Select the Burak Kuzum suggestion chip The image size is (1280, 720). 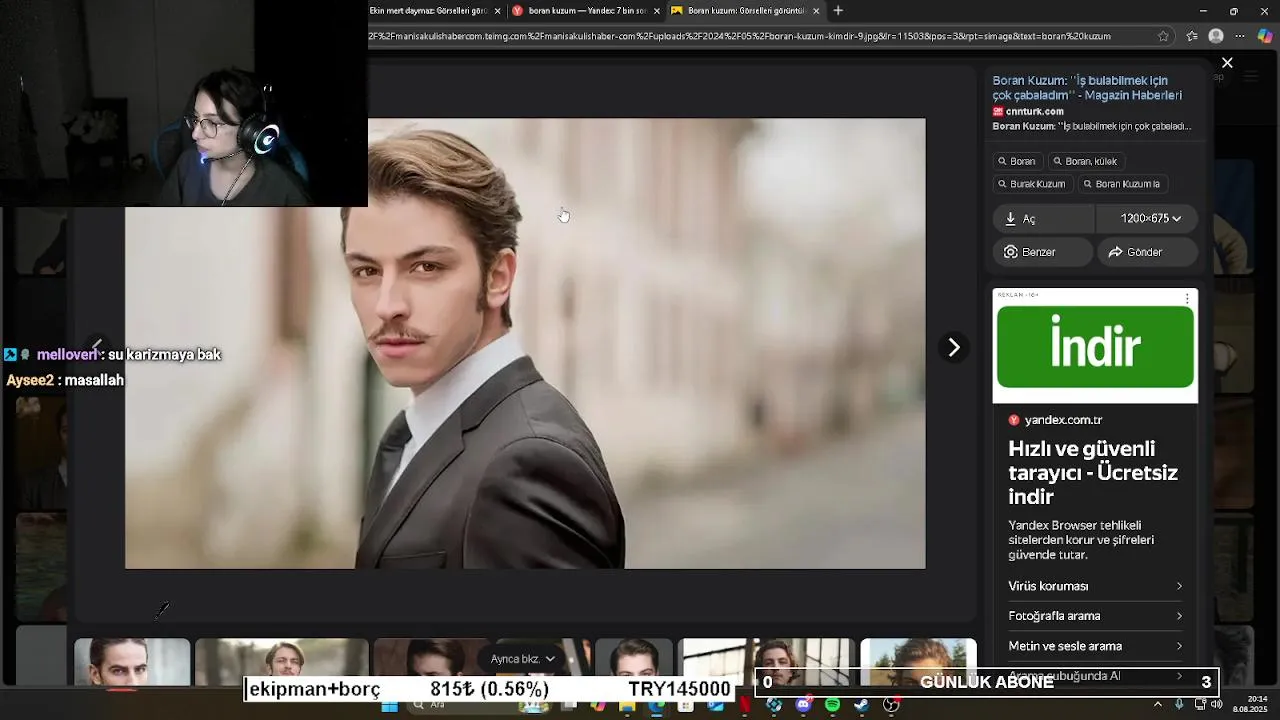click(1032, 184)
